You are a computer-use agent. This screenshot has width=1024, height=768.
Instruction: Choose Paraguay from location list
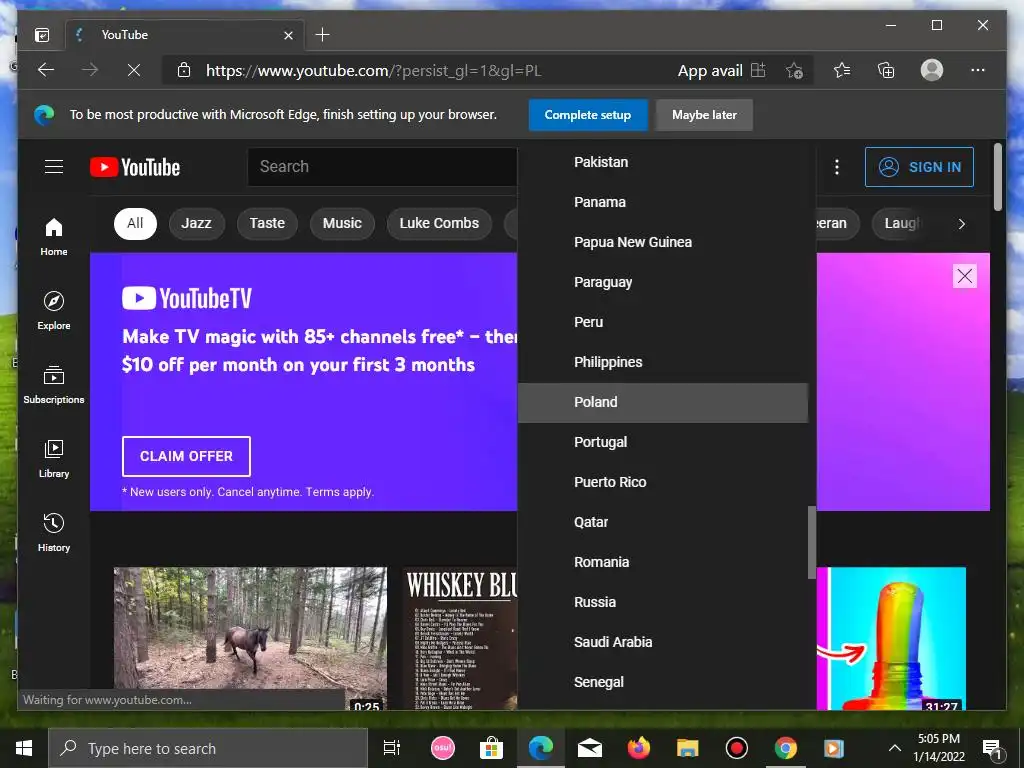pos(663,282)
